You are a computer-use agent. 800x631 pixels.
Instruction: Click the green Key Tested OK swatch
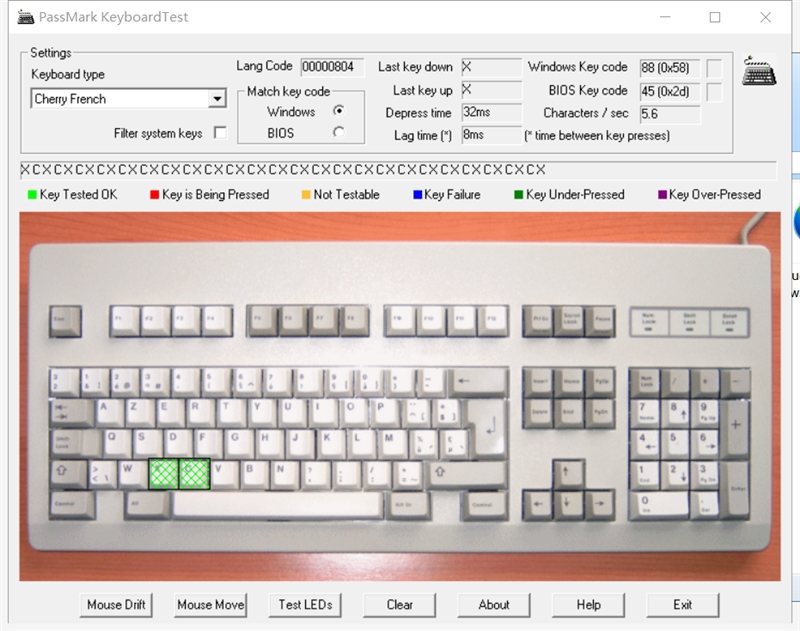32,194
